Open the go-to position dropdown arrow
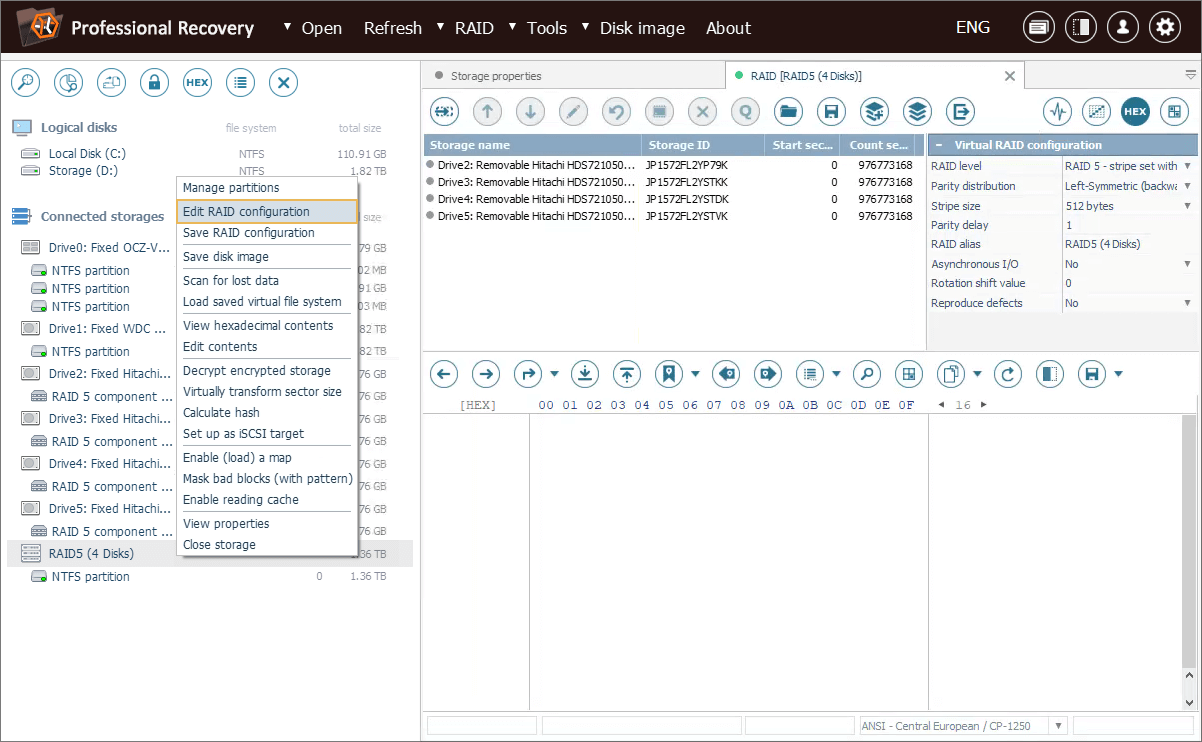Screen dimensions: 1202x742 (x=555, y=374)
